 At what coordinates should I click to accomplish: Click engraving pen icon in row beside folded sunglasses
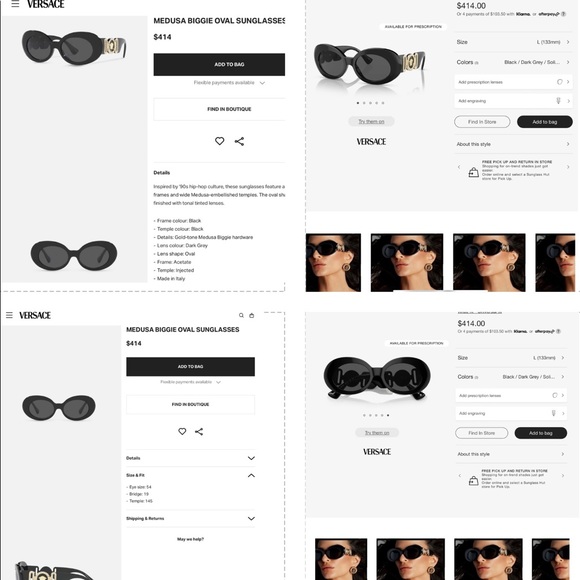(x=553, y=413)
